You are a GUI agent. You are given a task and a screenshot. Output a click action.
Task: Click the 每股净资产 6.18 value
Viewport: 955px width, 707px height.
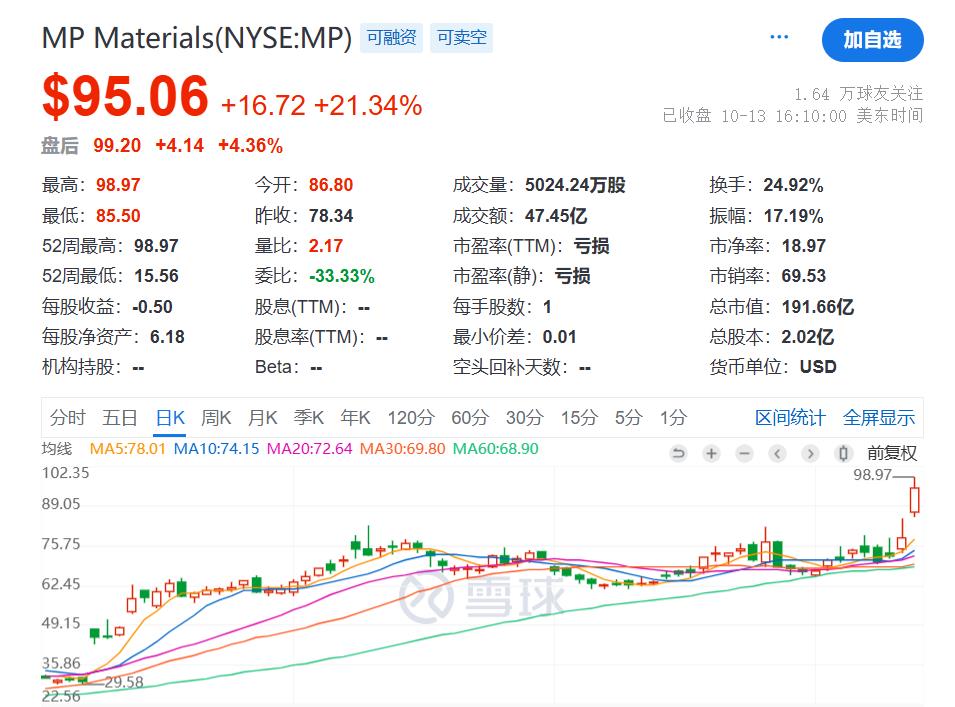pos(167,337)
